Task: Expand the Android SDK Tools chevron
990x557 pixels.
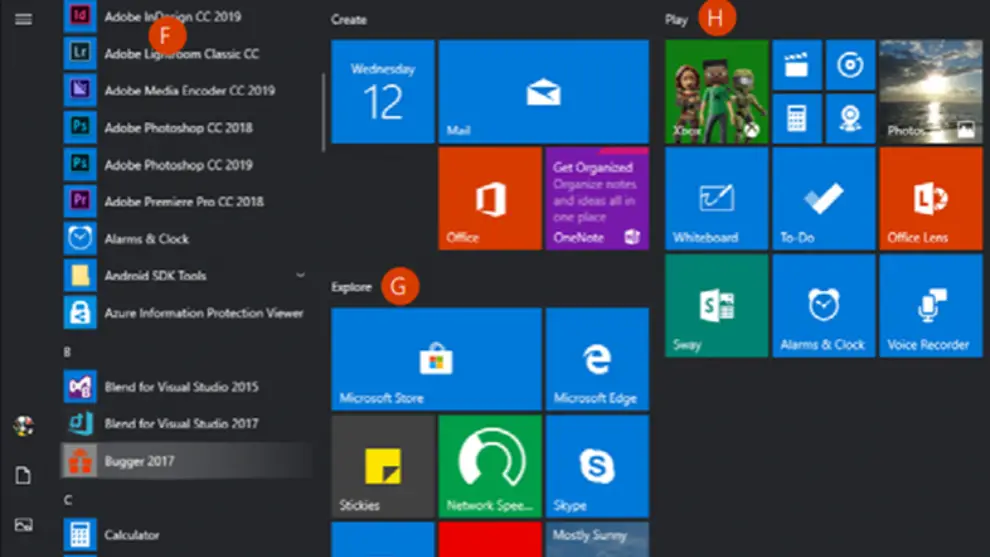Action: [x=301, y=275]
